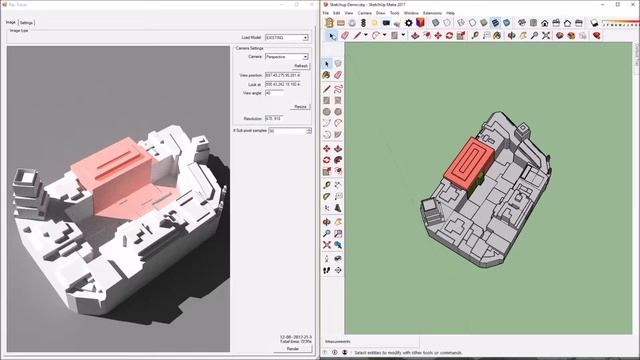
Task: Click Zoom Extents in horizontal toolbar
Action: (x=546, y=36)
